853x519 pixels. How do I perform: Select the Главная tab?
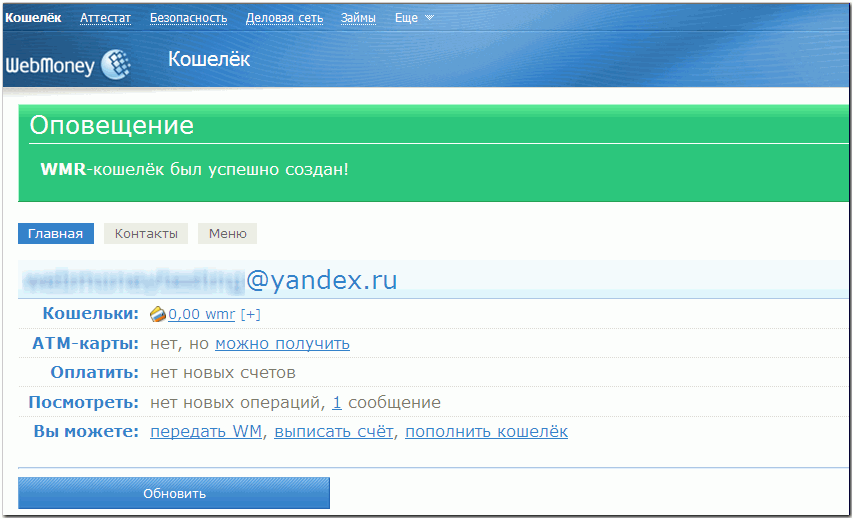click(55, 233)
